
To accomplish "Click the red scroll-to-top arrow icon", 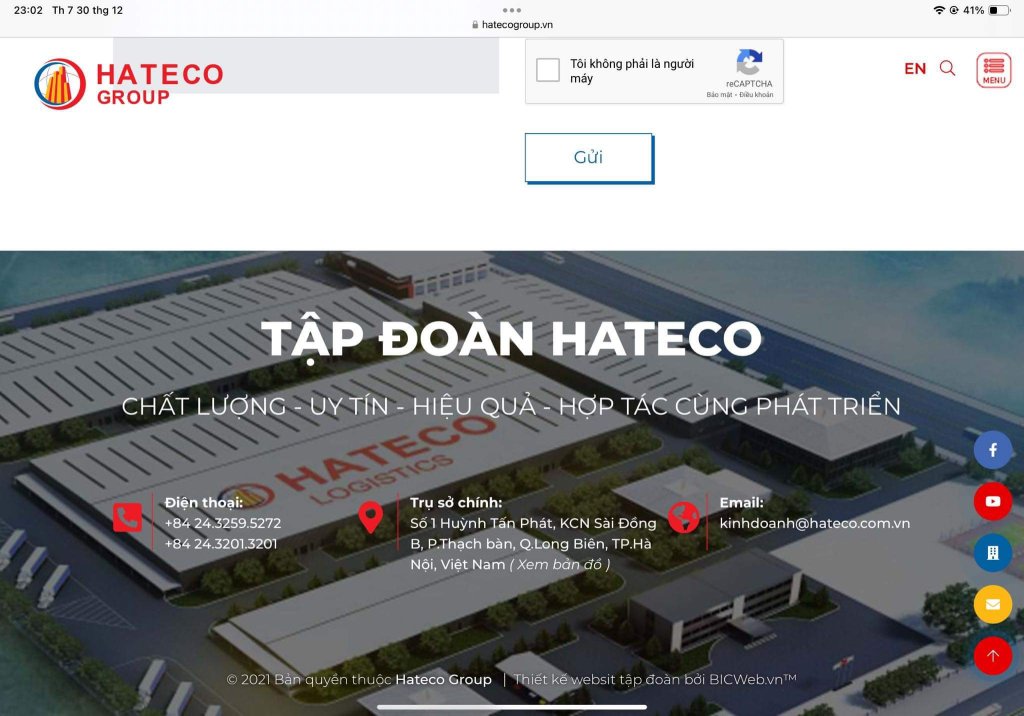I will pos(993,655).
